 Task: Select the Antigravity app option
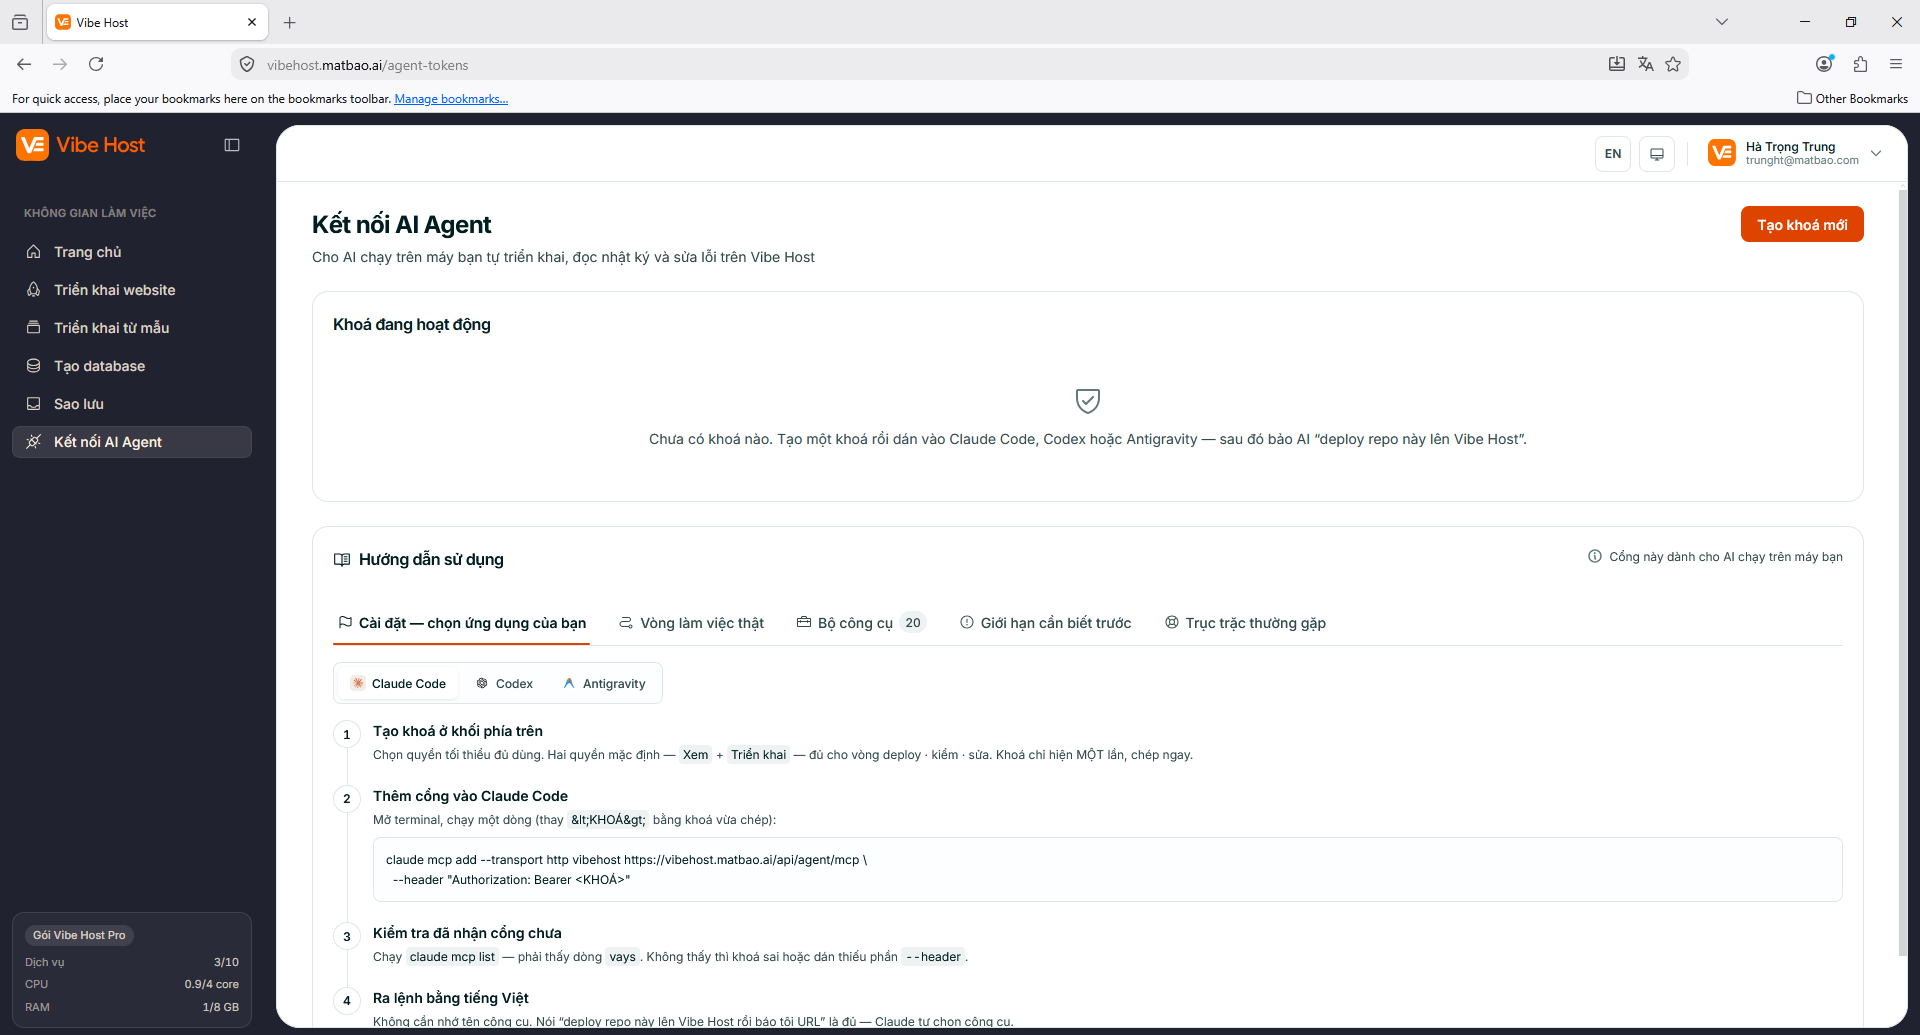pyautogui.click(x=604, y=684)
